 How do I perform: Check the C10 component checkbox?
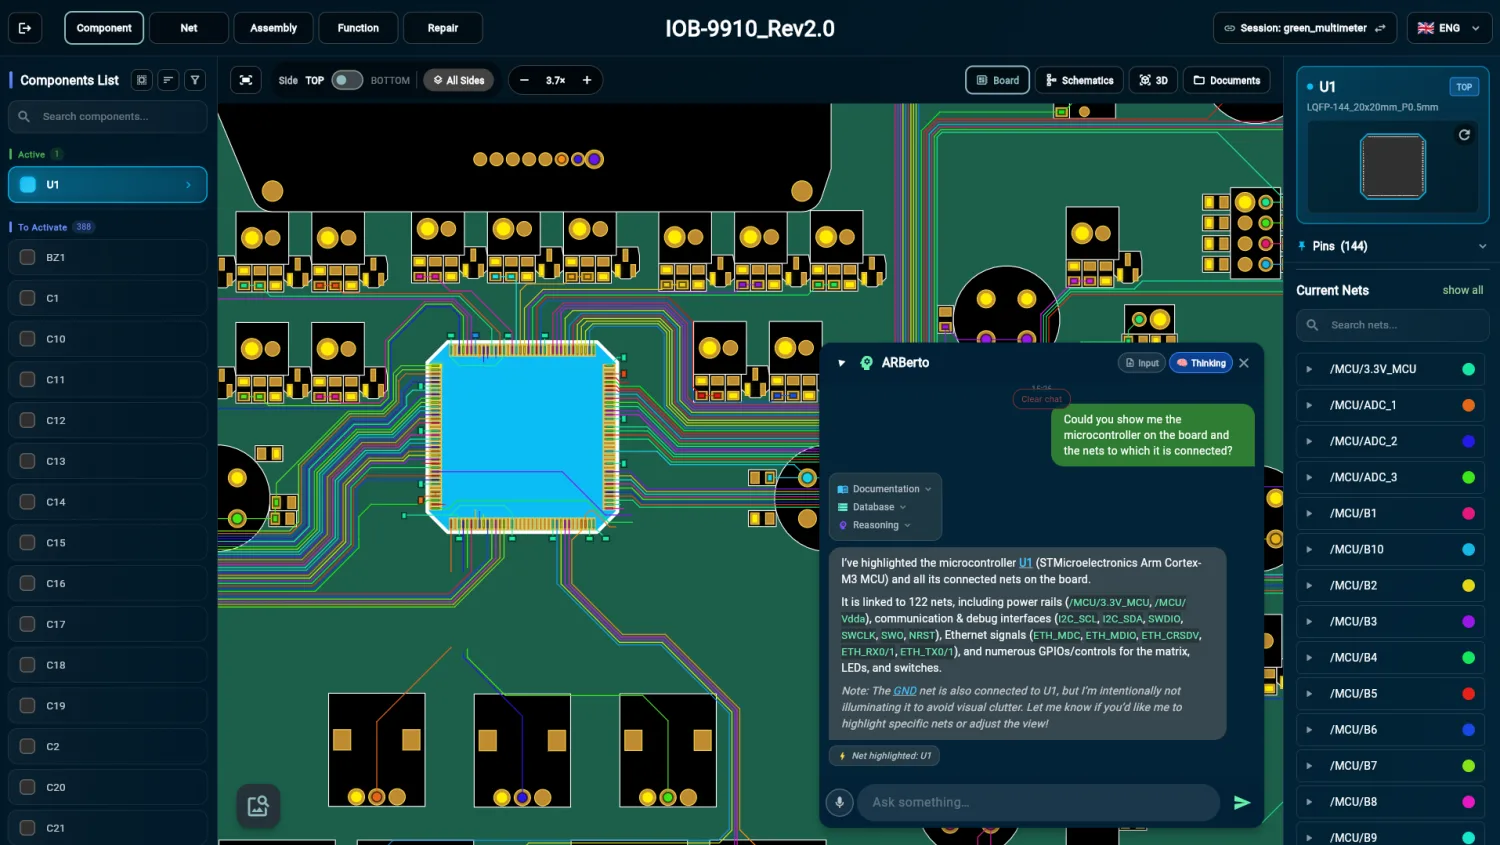[28, 339]
